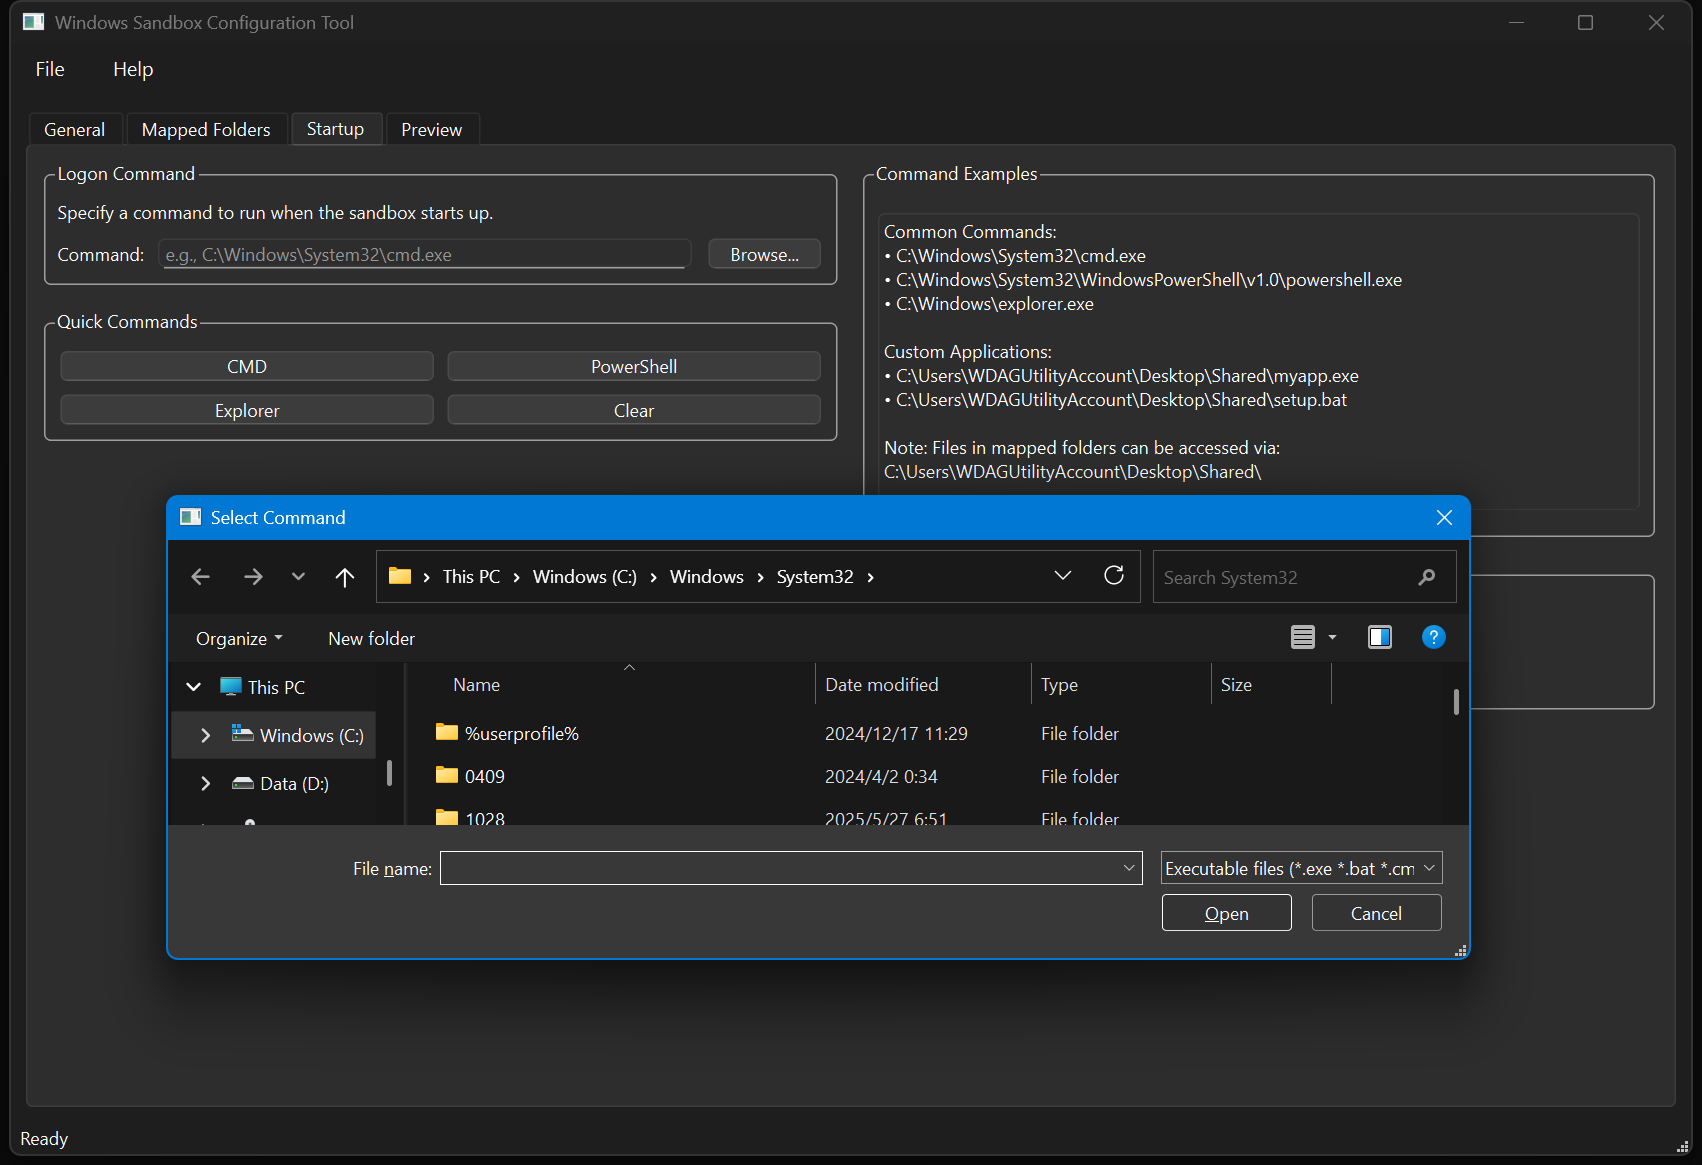Collapse the This PC tree node
This screenshot has width=1702, height=1165.
pos(194,687)
